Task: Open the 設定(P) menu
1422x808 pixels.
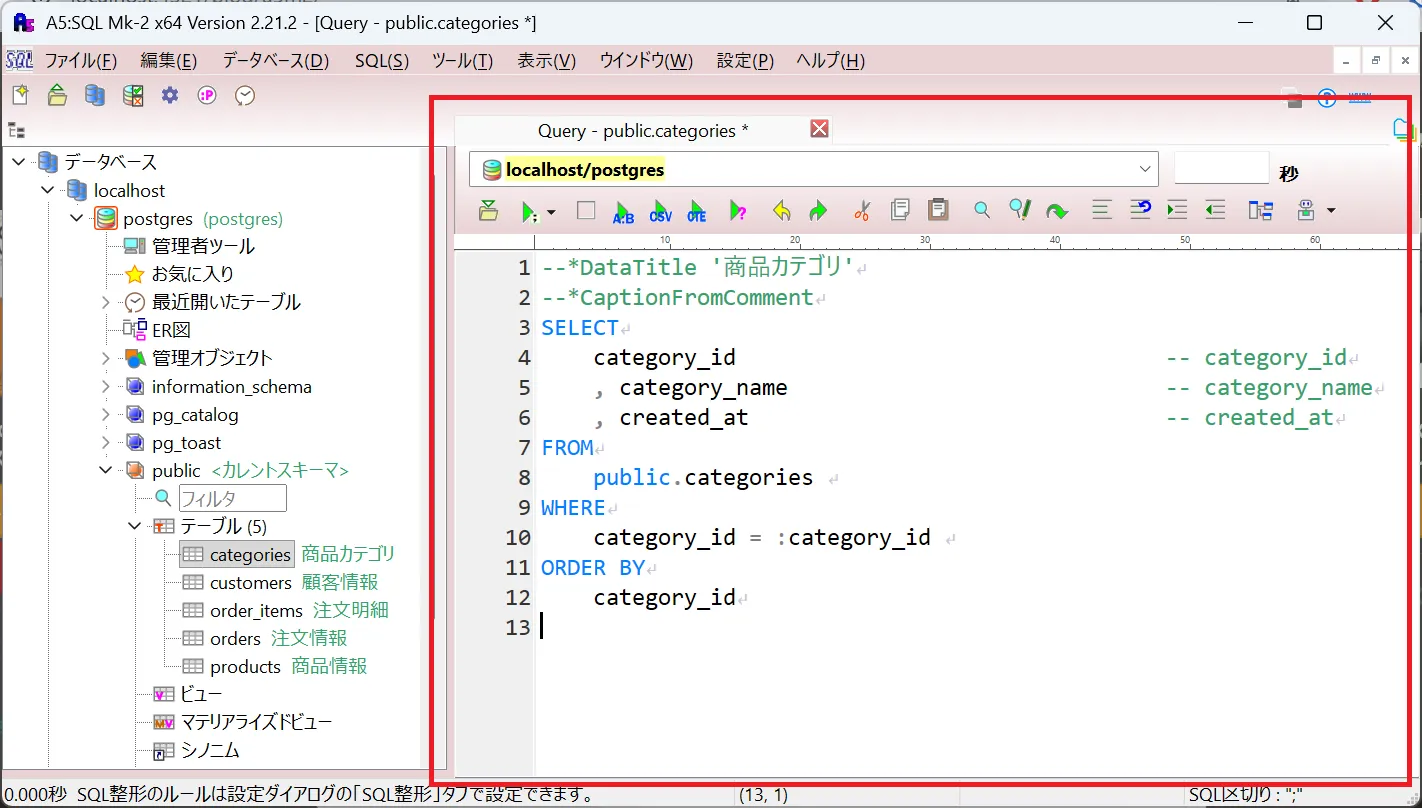Action: [x=745, y=61]
